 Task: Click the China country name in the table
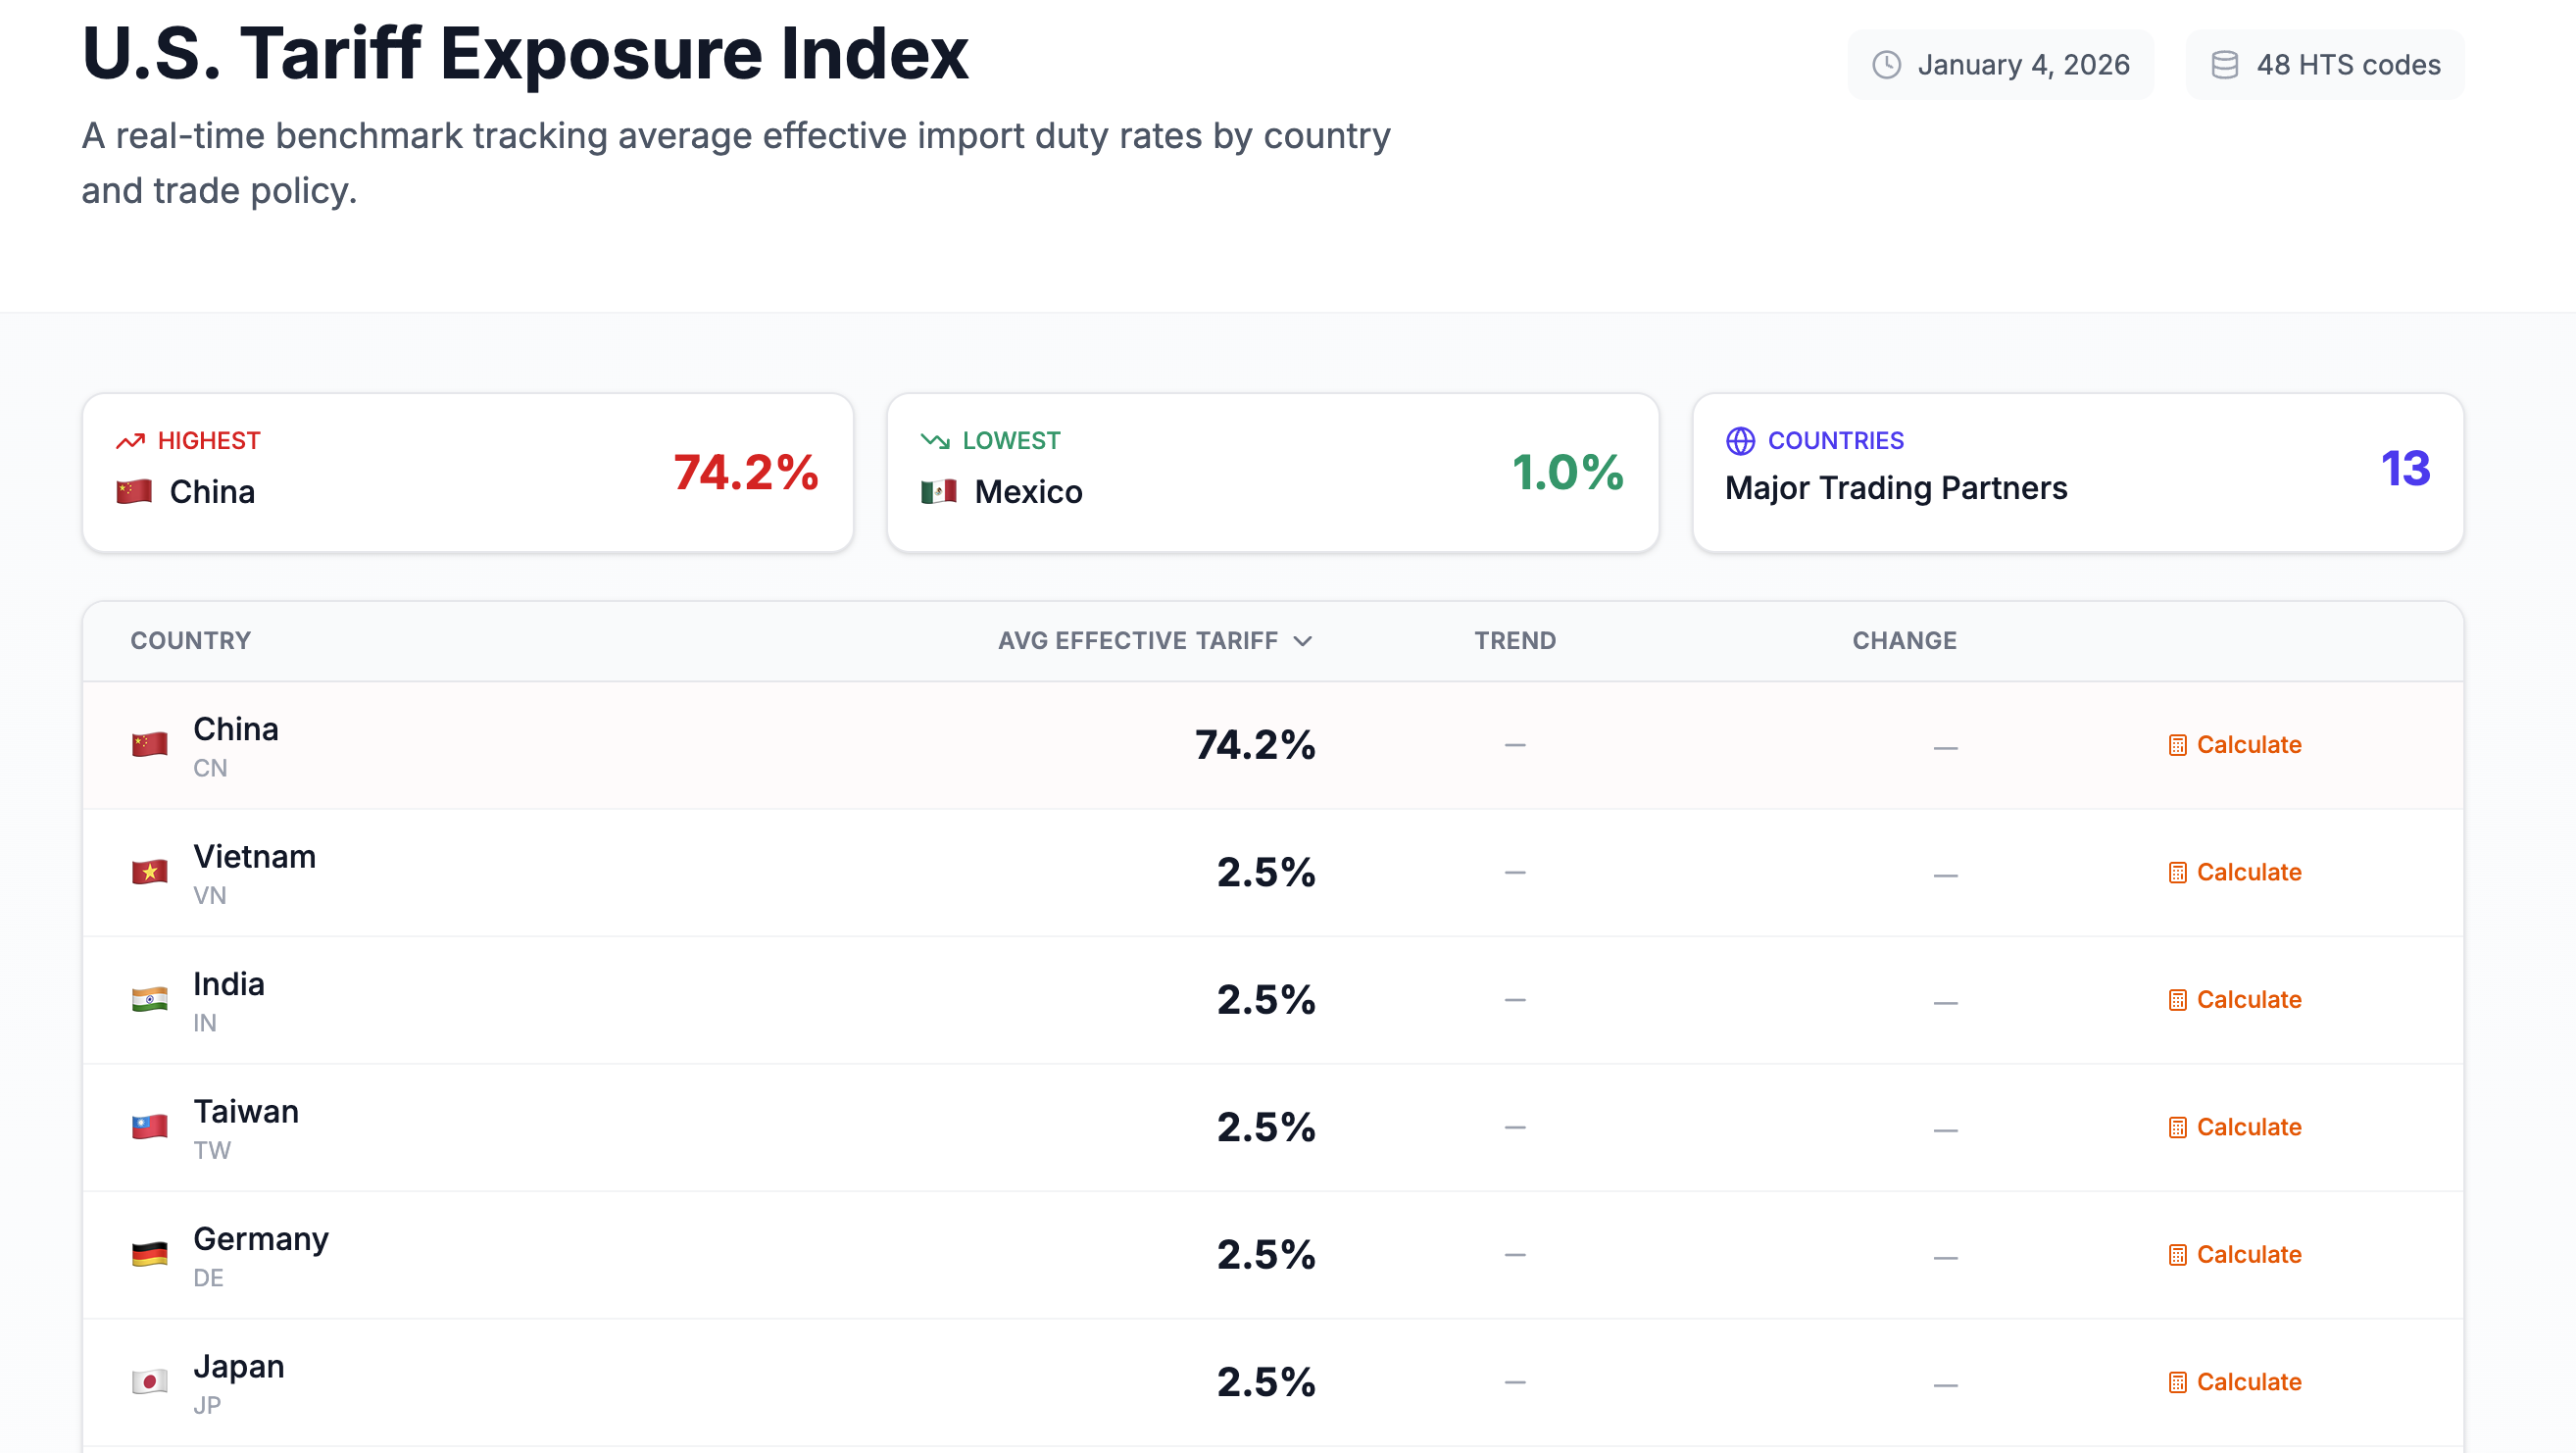236,729
